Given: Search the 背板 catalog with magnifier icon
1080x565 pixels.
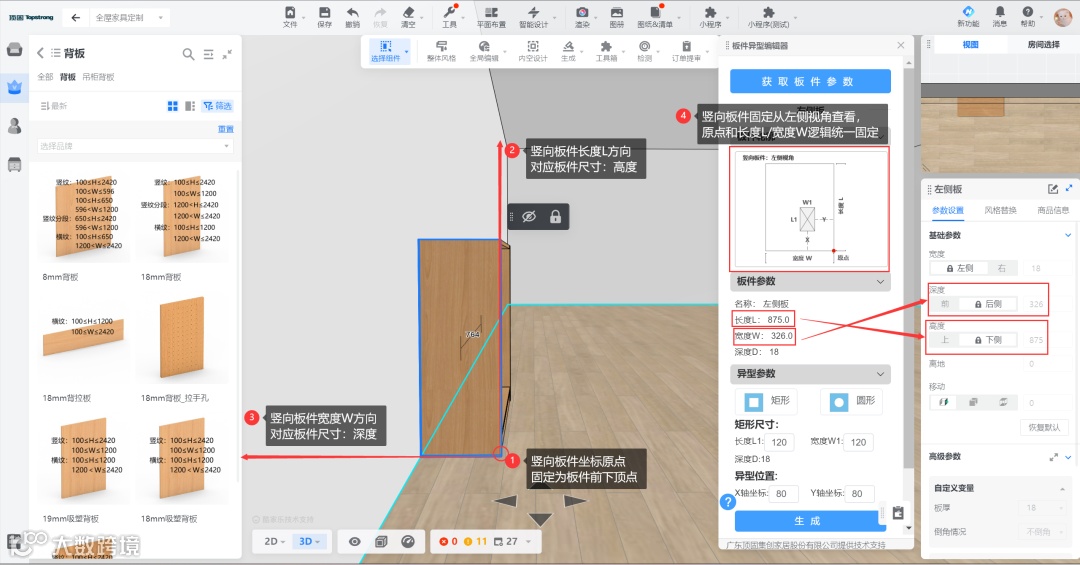Looking at the screenshot, I should pos(188,54).
